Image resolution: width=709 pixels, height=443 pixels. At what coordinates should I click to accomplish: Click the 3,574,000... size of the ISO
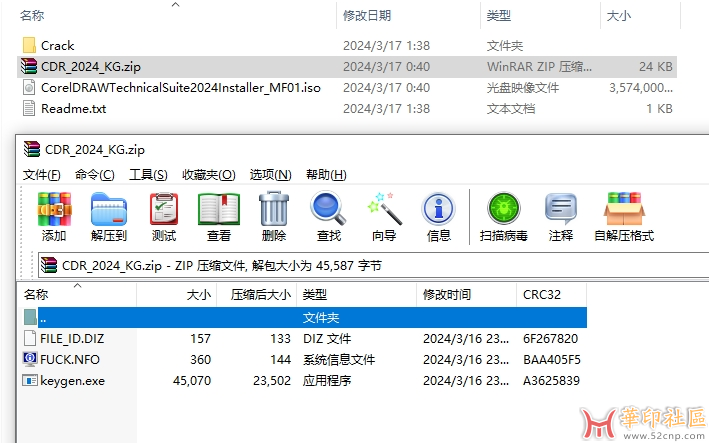[x=641, y=88]
